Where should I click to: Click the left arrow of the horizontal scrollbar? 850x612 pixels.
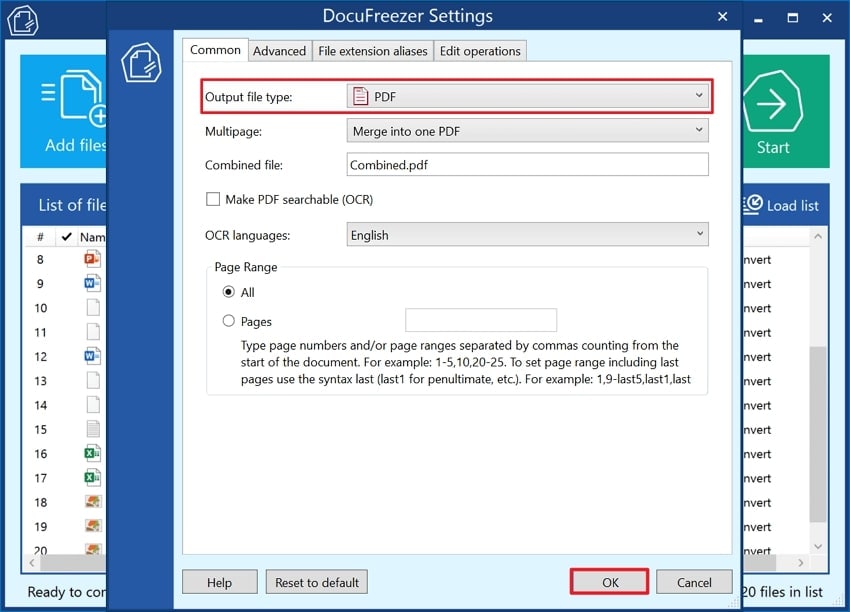click(32, 563)
